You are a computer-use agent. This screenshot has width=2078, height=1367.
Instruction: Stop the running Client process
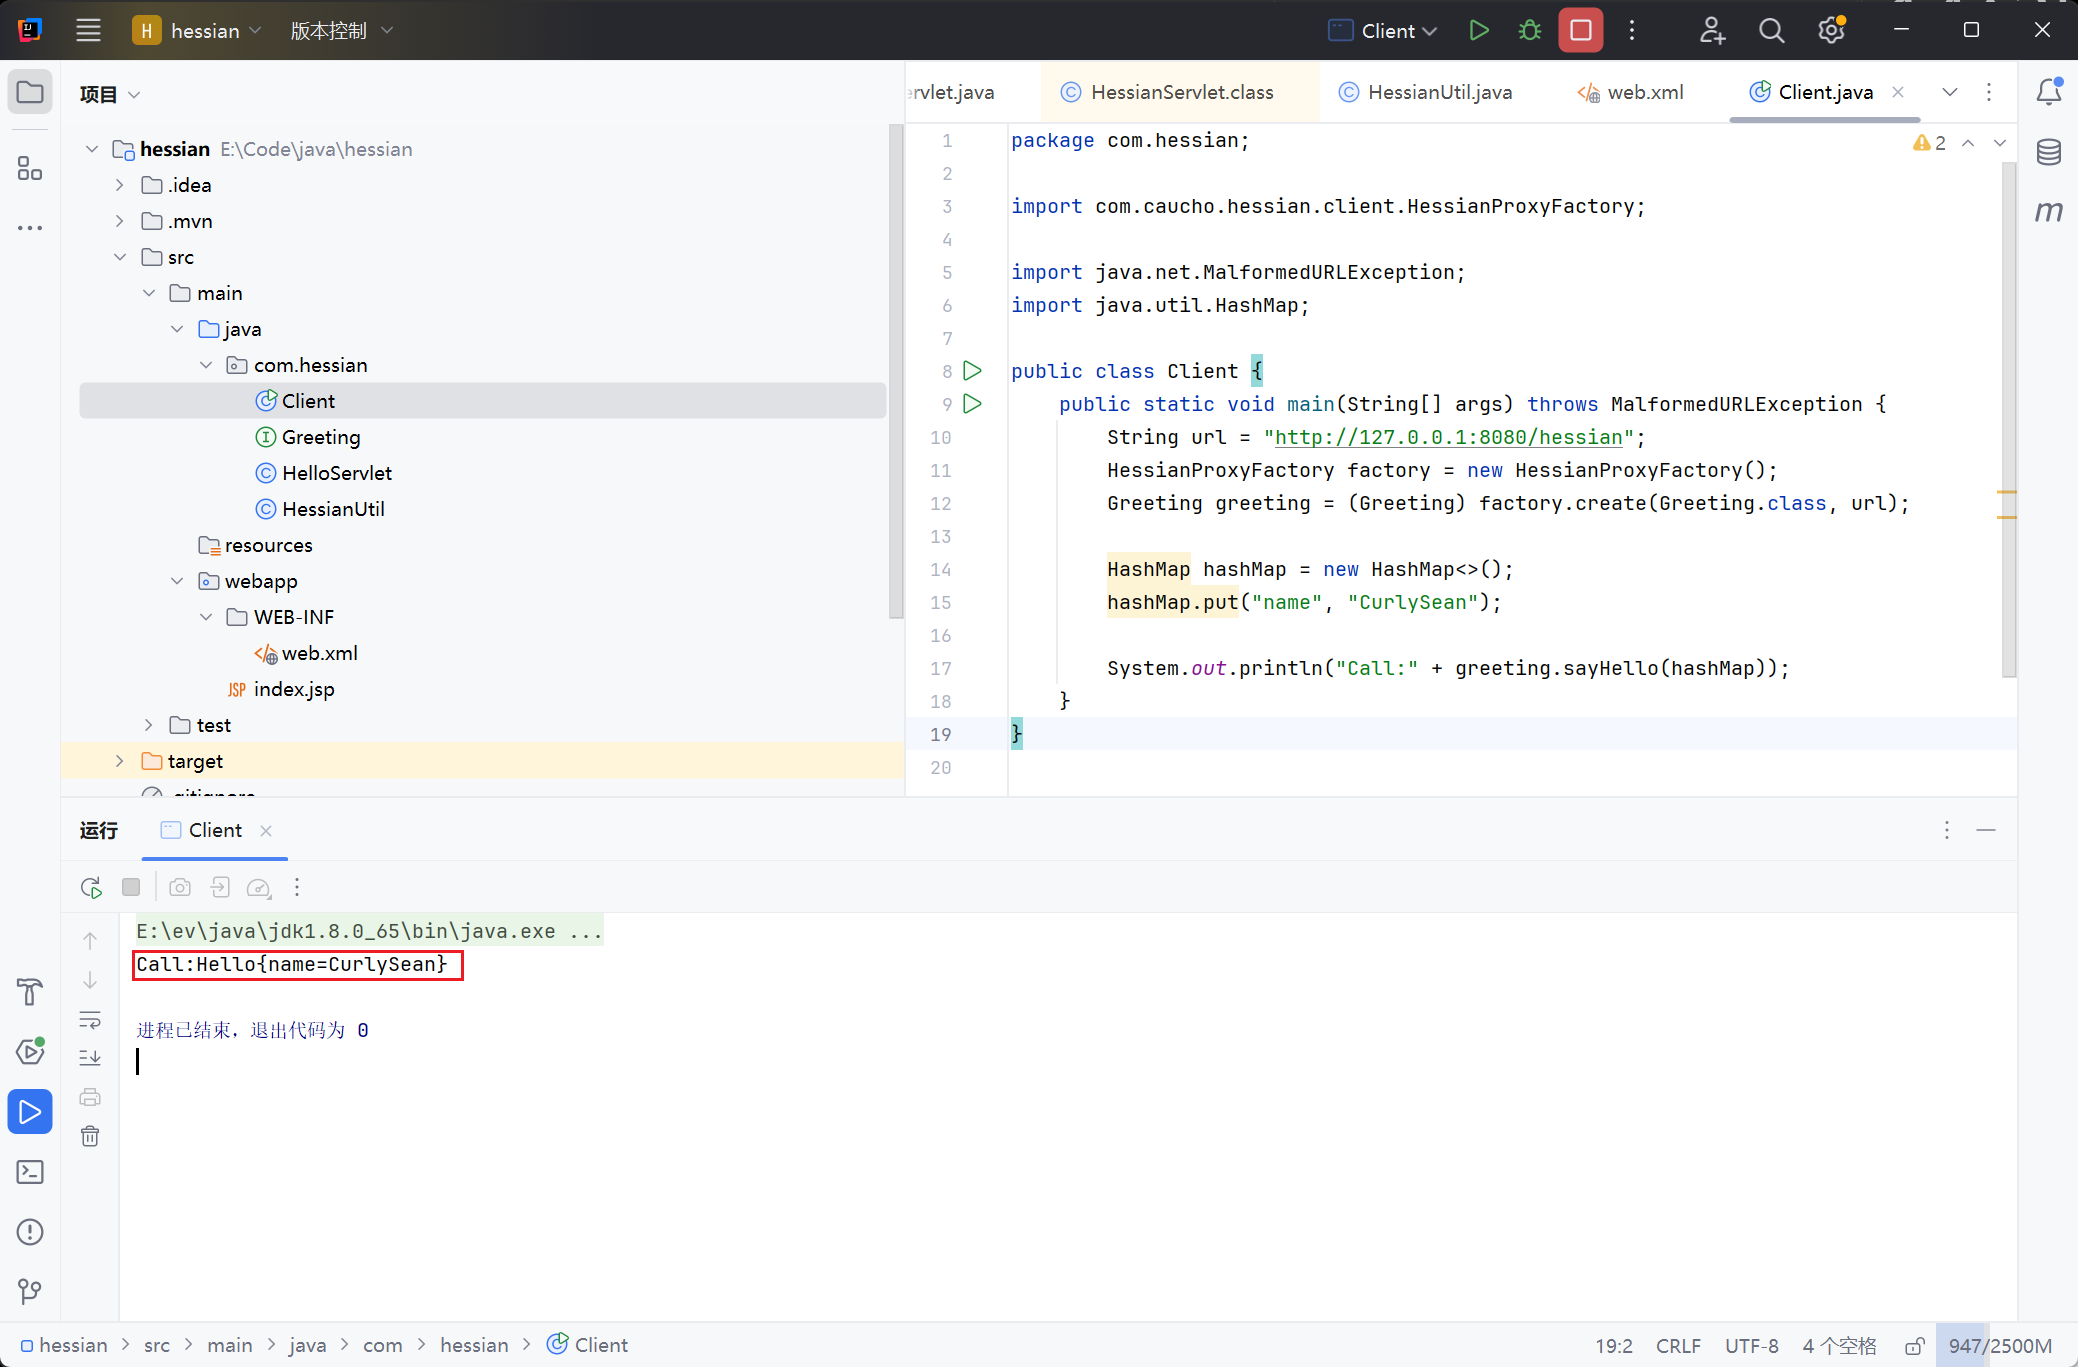coord(1580,31)
